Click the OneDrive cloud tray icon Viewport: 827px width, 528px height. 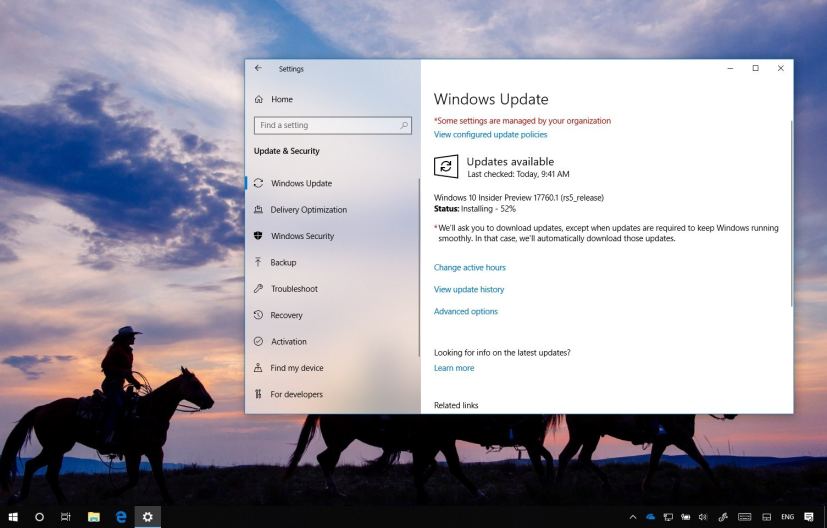(650, 517)
